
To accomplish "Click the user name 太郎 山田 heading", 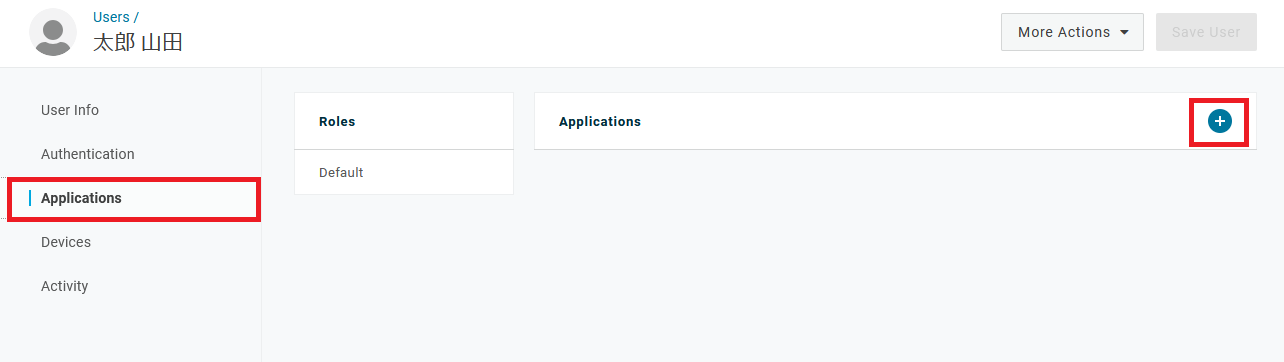I will coord(138,42).
